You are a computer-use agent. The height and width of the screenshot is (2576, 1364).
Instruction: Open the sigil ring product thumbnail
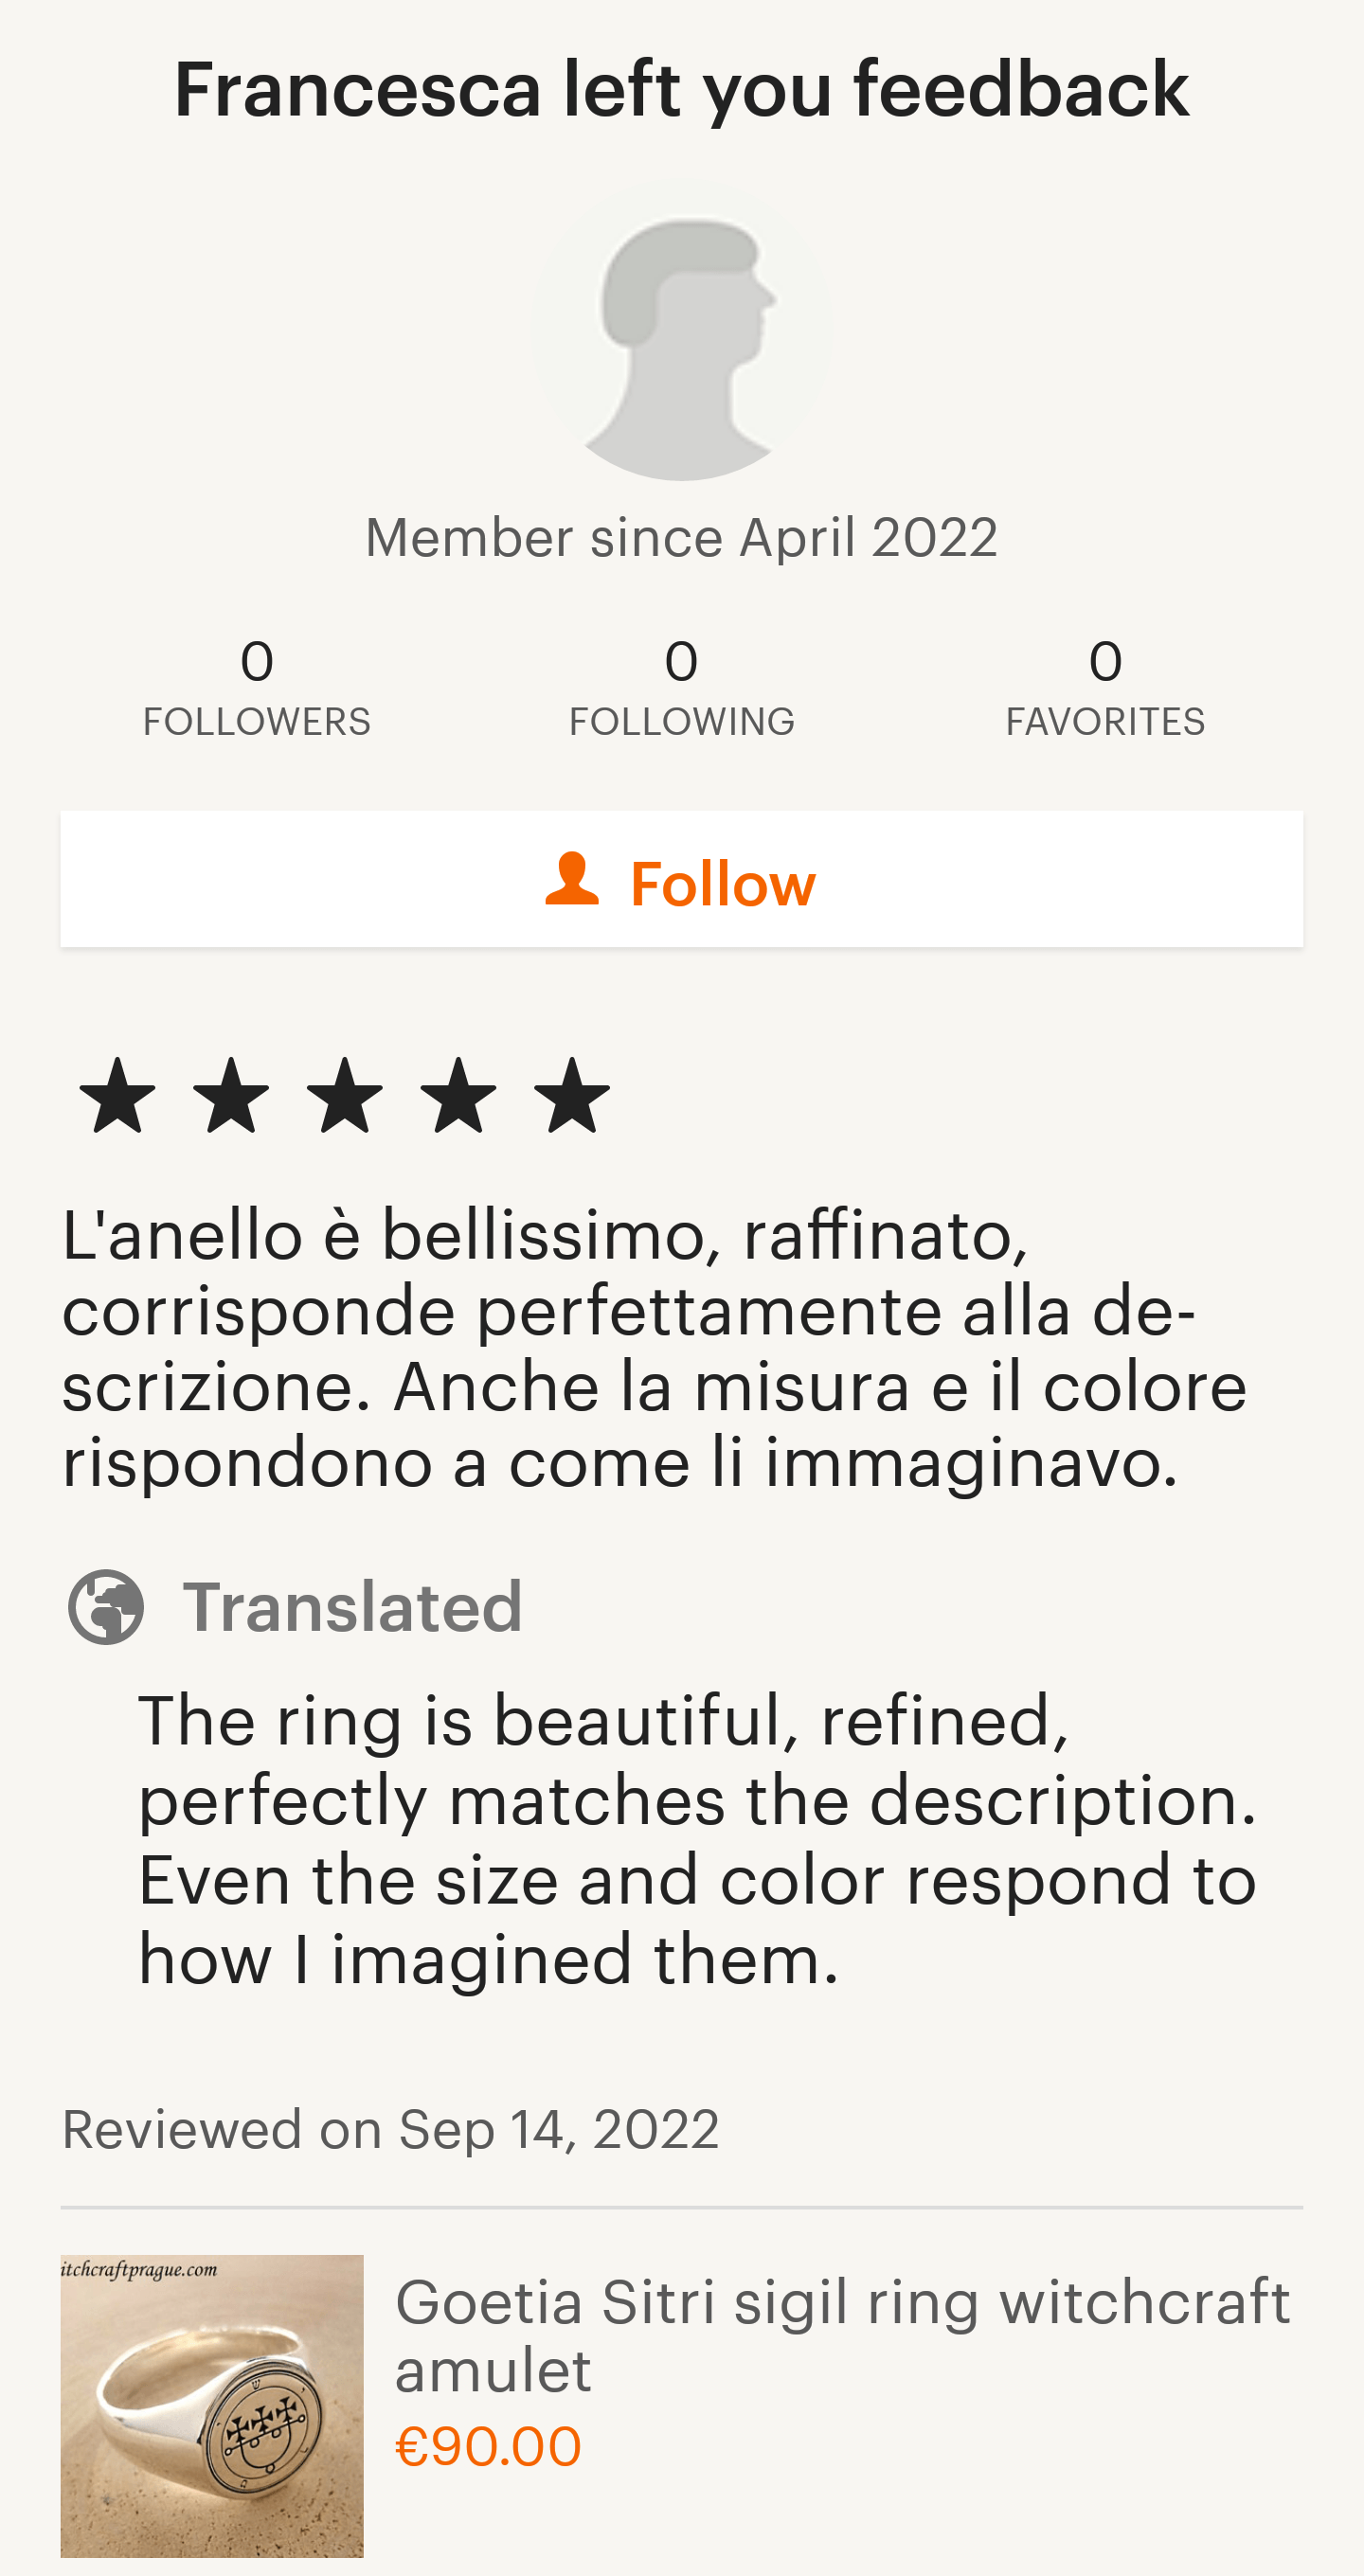coord(212,2405)
